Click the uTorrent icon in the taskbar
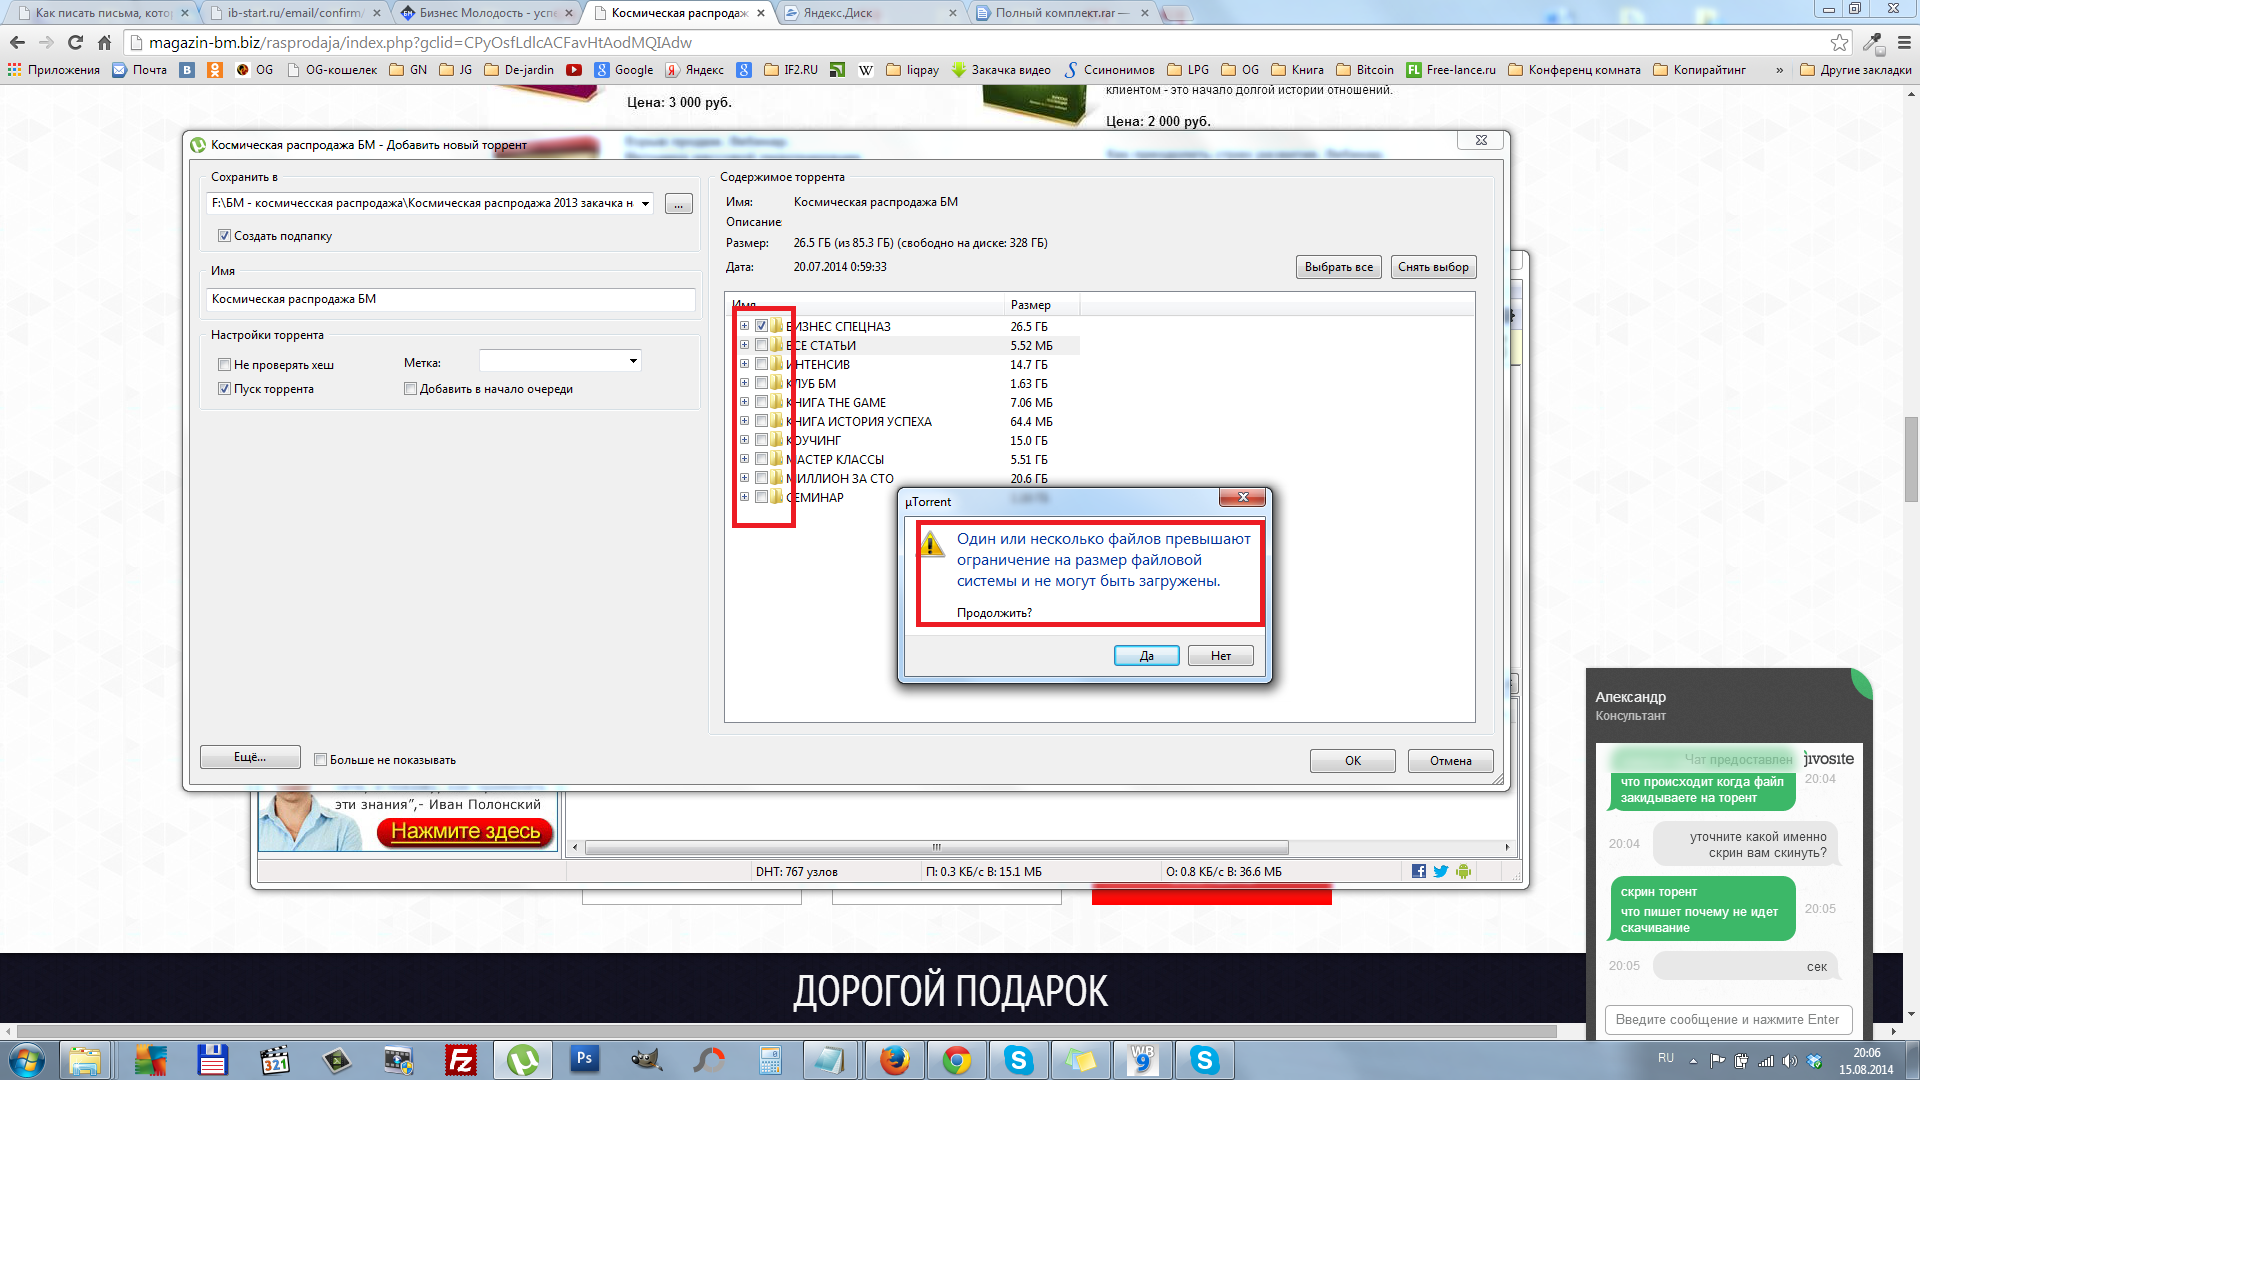Image resolution: width=2254 pixels, height=1288 pixels. (x=522, y=1060)
